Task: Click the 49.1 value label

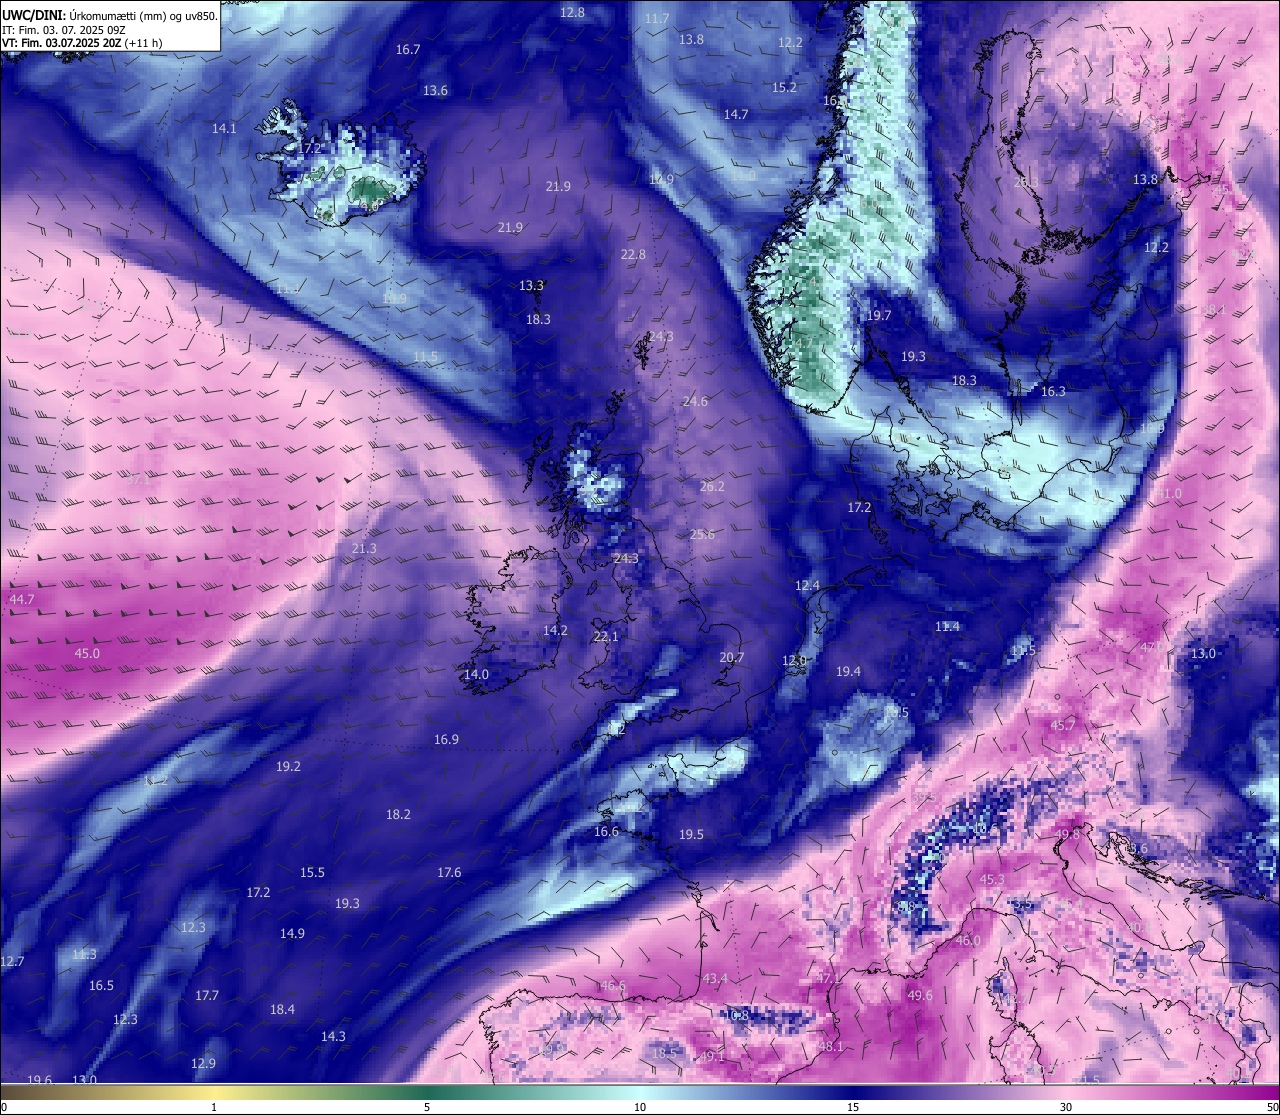Action: 712,1056
